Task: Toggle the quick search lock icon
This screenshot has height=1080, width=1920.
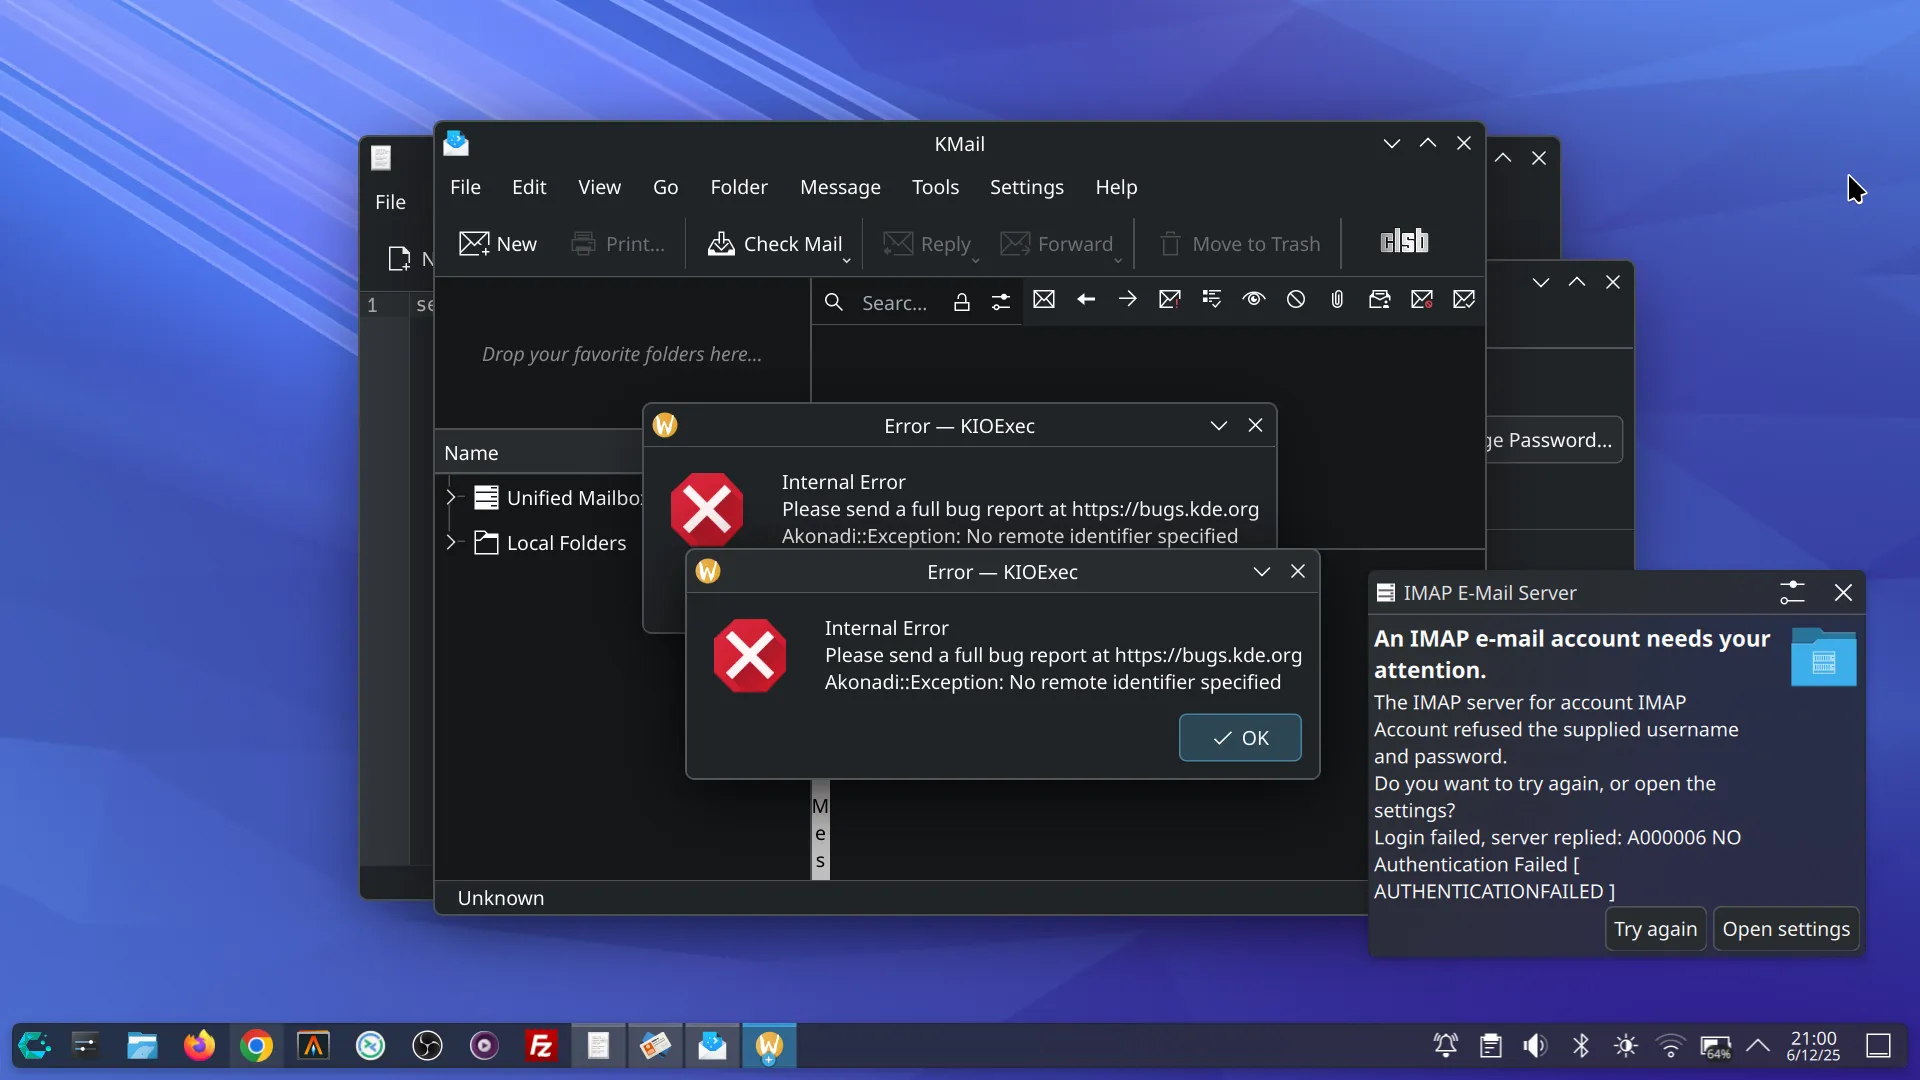Action: coord(961,302)
